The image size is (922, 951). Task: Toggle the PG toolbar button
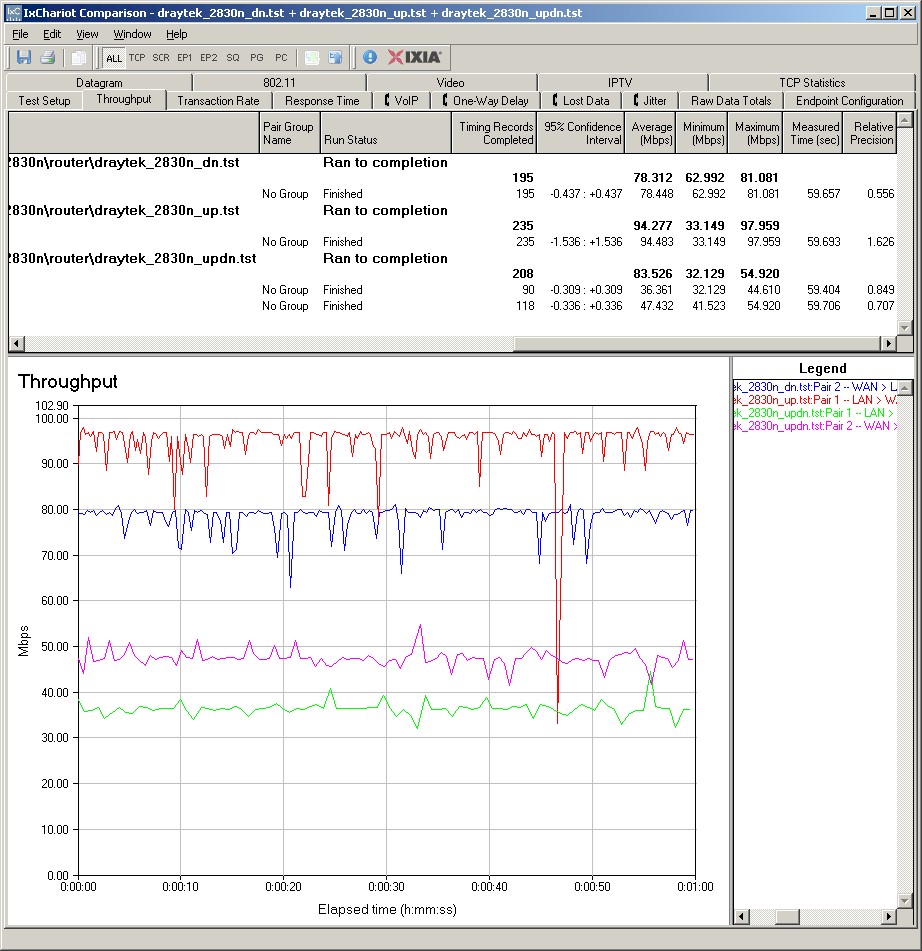click(257, 58)
